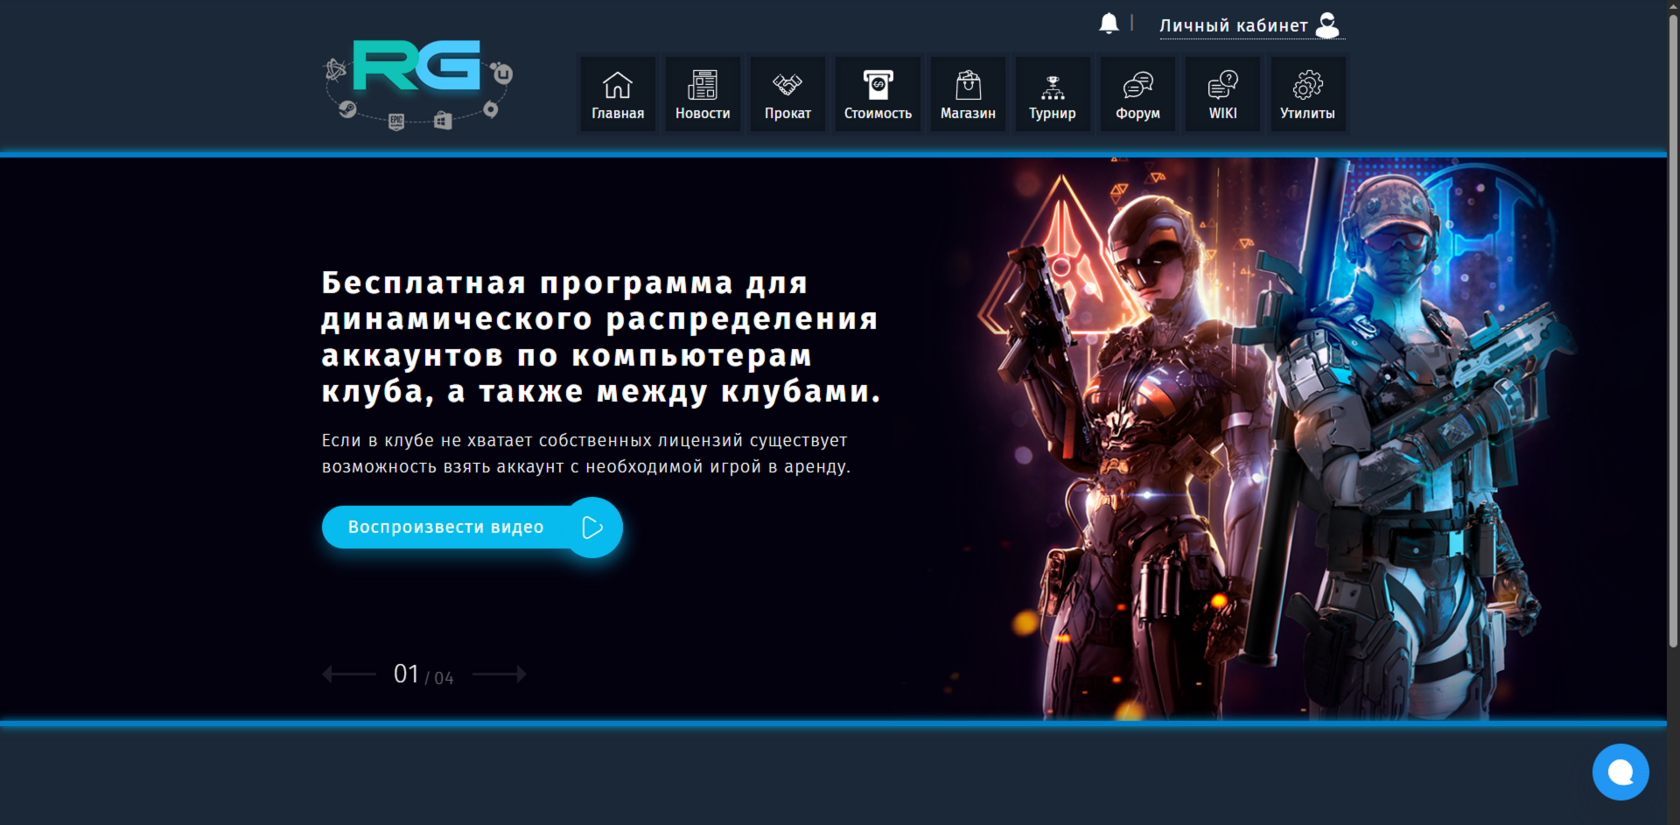Open the Прокат rental menu item
Viewport: 1680px width, 825px height.
point(788,94)
